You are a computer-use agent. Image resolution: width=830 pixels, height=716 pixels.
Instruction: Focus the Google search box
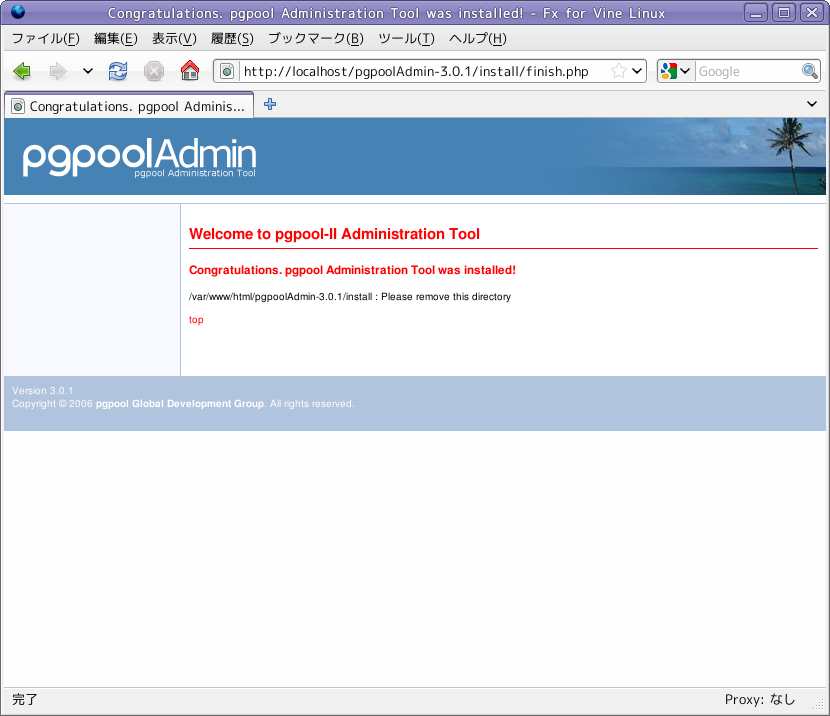click(748, 71)
